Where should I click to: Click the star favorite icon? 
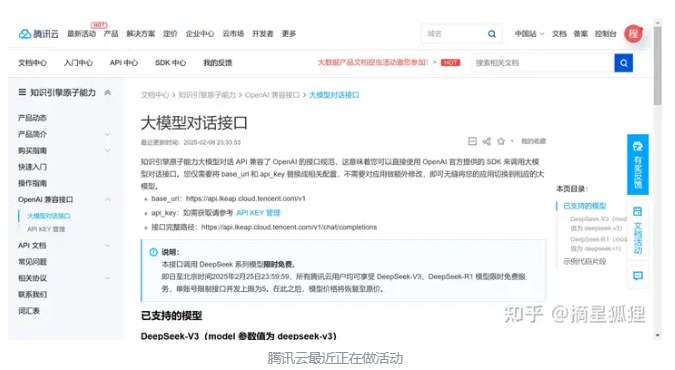(501, 141)
